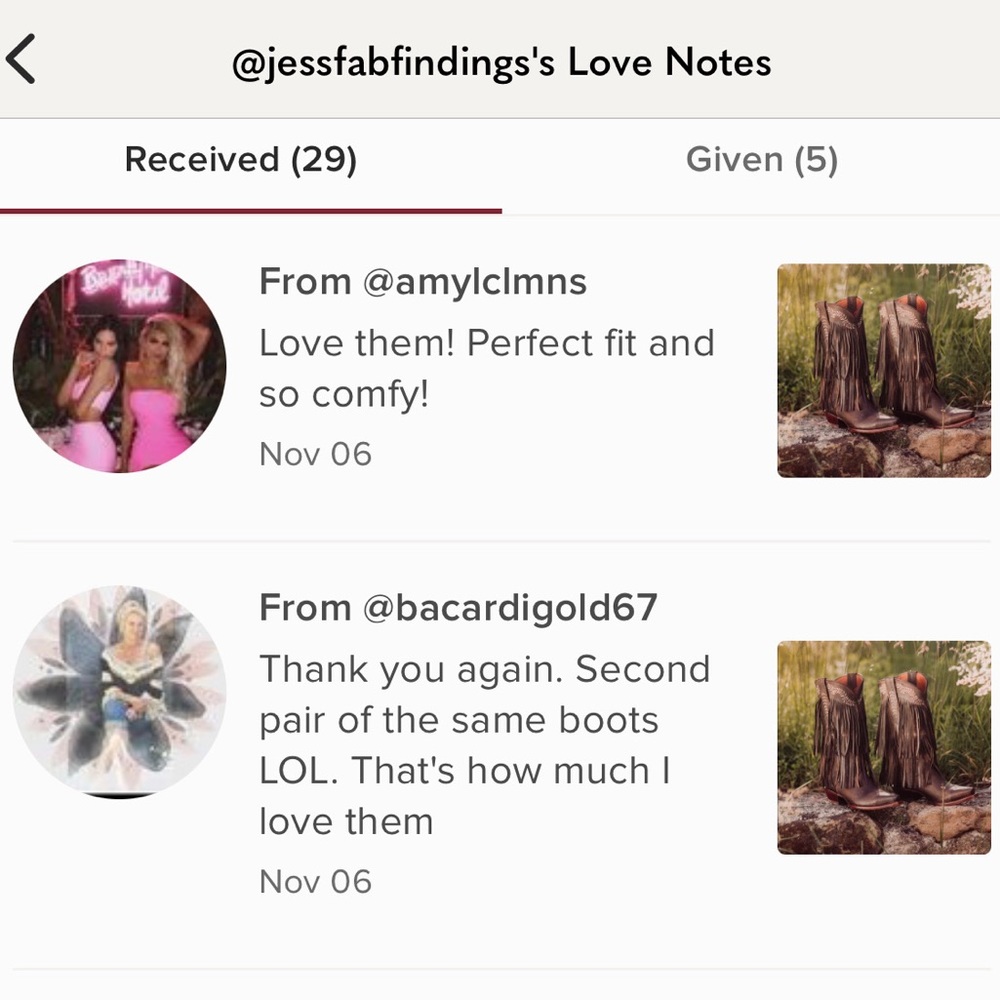Tap the Nov 06 date under @bacardigold67 note
This screenshot has height=1000, width=1000.
coord(315,881)
